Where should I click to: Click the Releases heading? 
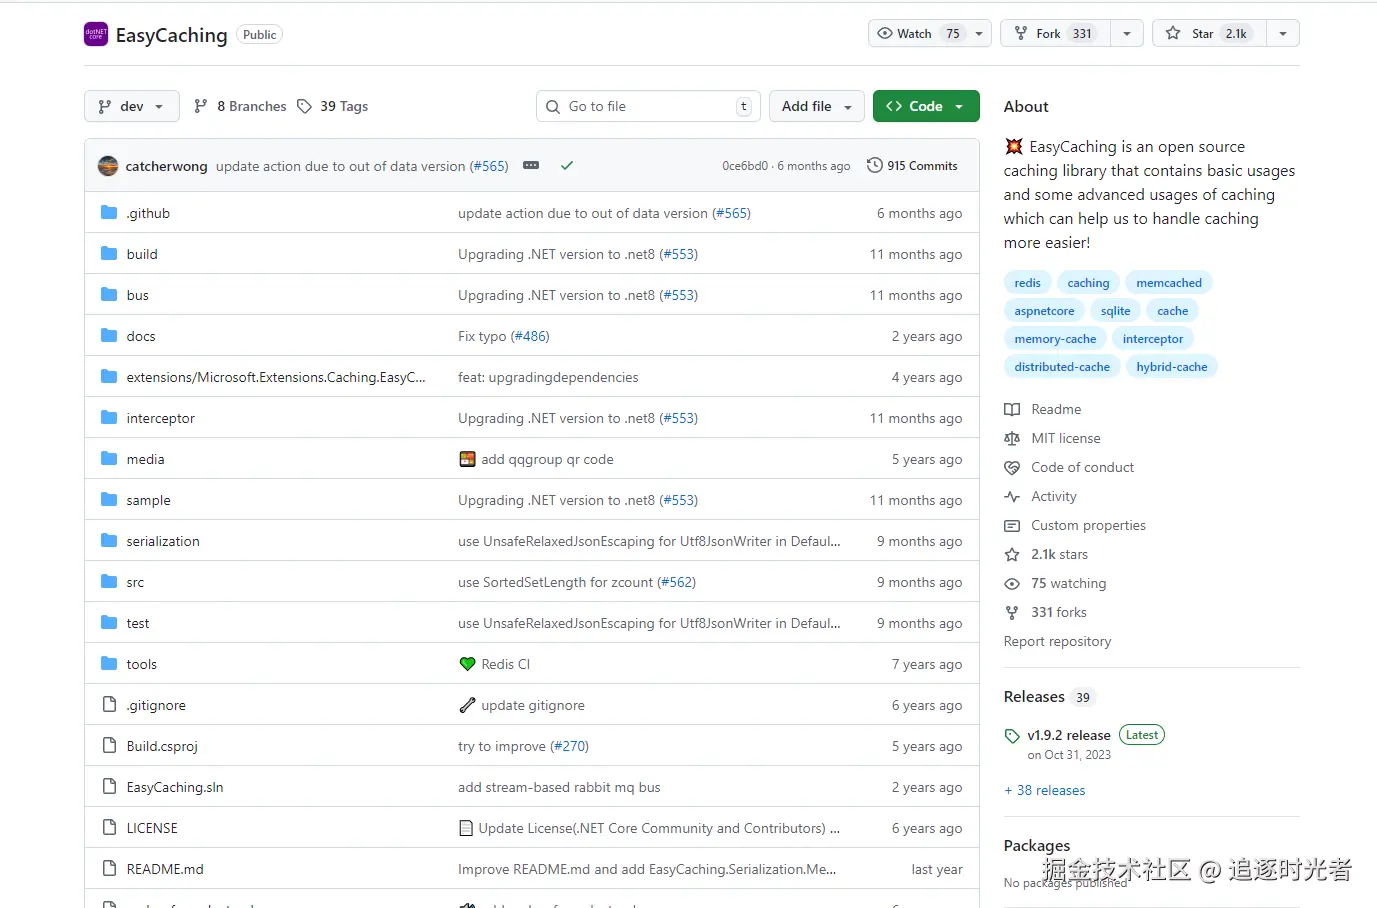[x=1034, y=697]
